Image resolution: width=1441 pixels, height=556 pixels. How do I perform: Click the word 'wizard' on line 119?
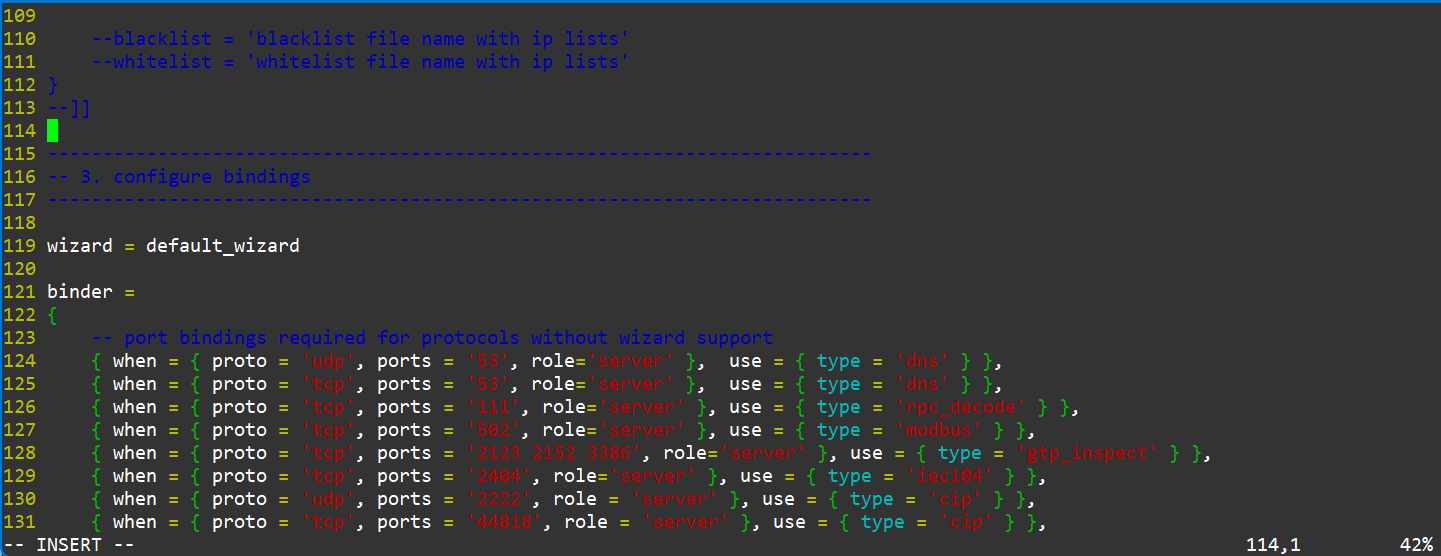click(80, 246)
